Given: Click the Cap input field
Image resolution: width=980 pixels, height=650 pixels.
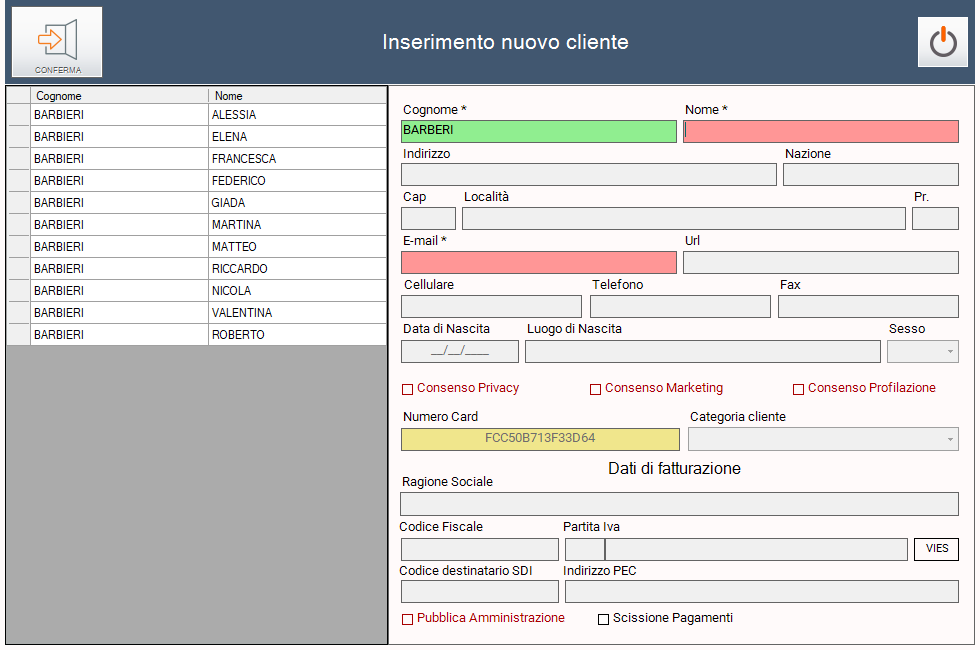Looking at the screenshot, I should pyautogui.click(x=428, y=218).
